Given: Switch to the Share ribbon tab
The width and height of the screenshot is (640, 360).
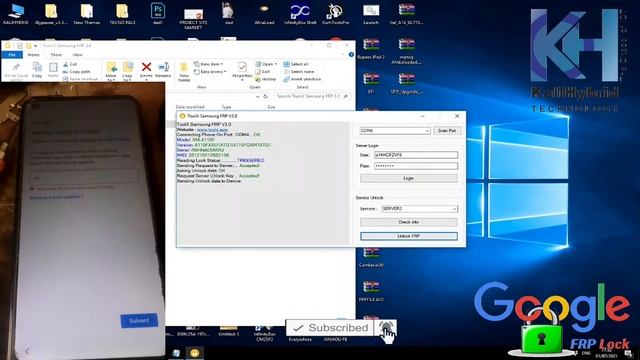Looking at the screenshot, I should click(x=56, y=55).
